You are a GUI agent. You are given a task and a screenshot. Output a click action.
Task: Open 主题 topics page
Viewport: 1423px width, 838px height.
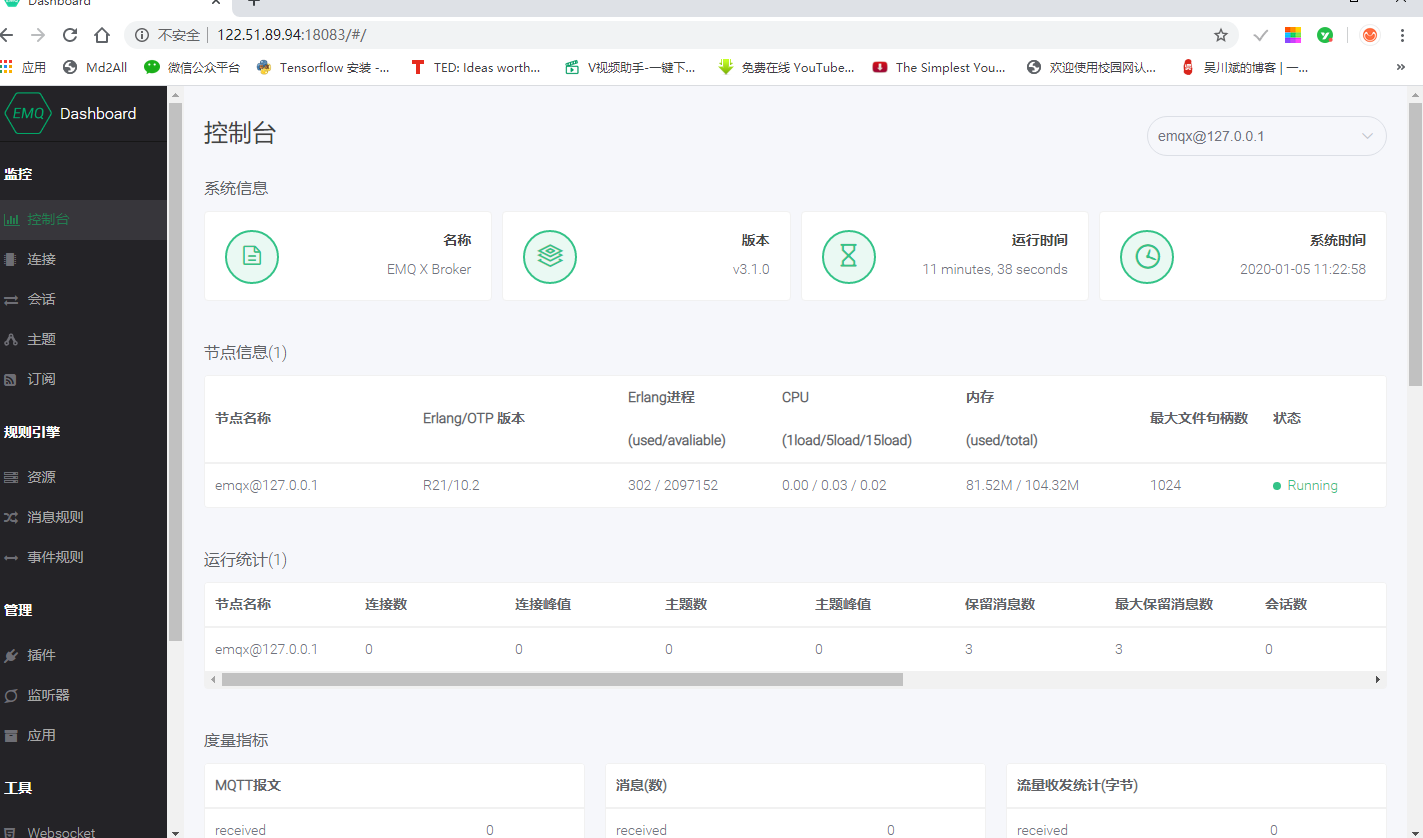tap(83, 339)
